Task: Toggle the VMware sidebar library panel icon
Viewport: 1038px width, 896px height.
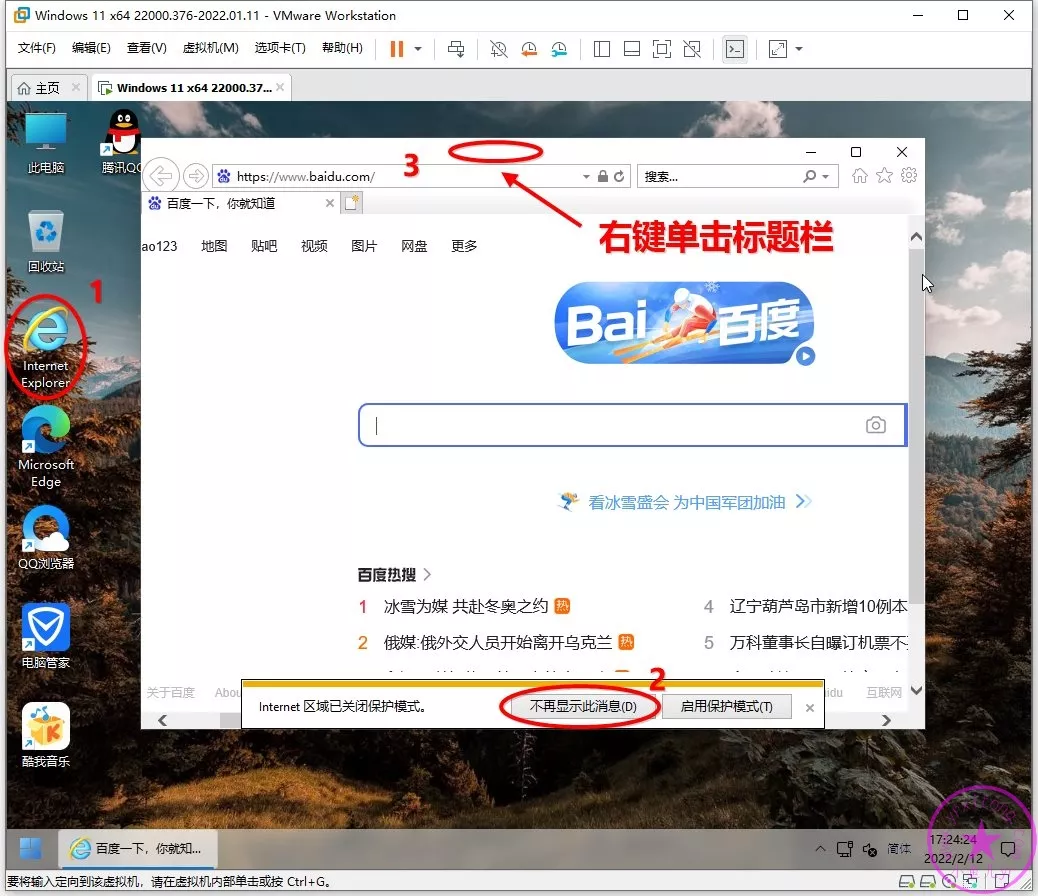Action: point(602,48)
